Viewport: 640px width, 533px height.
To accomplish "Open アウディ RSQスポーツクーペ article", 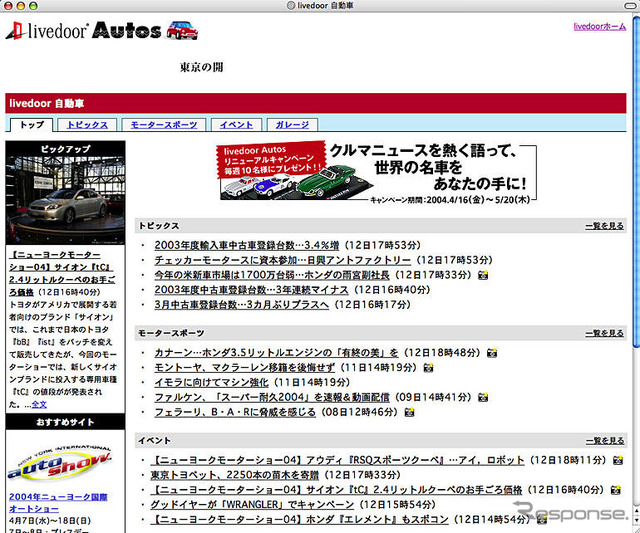I will point(337,460).
